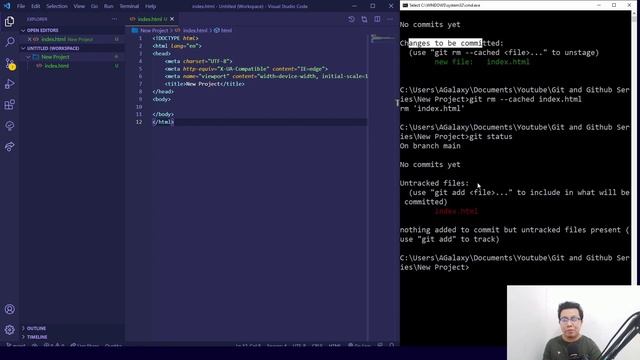Open the Live Share view icon
Screen dimensions: 640x360
(x=9, y=147)
